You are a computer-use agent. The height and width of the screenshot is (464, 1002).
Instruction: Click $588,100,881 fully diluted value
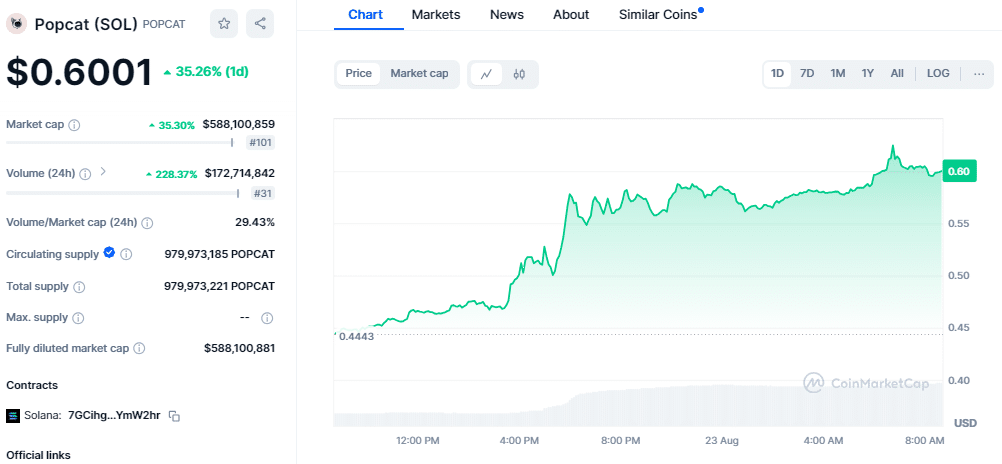240,348
